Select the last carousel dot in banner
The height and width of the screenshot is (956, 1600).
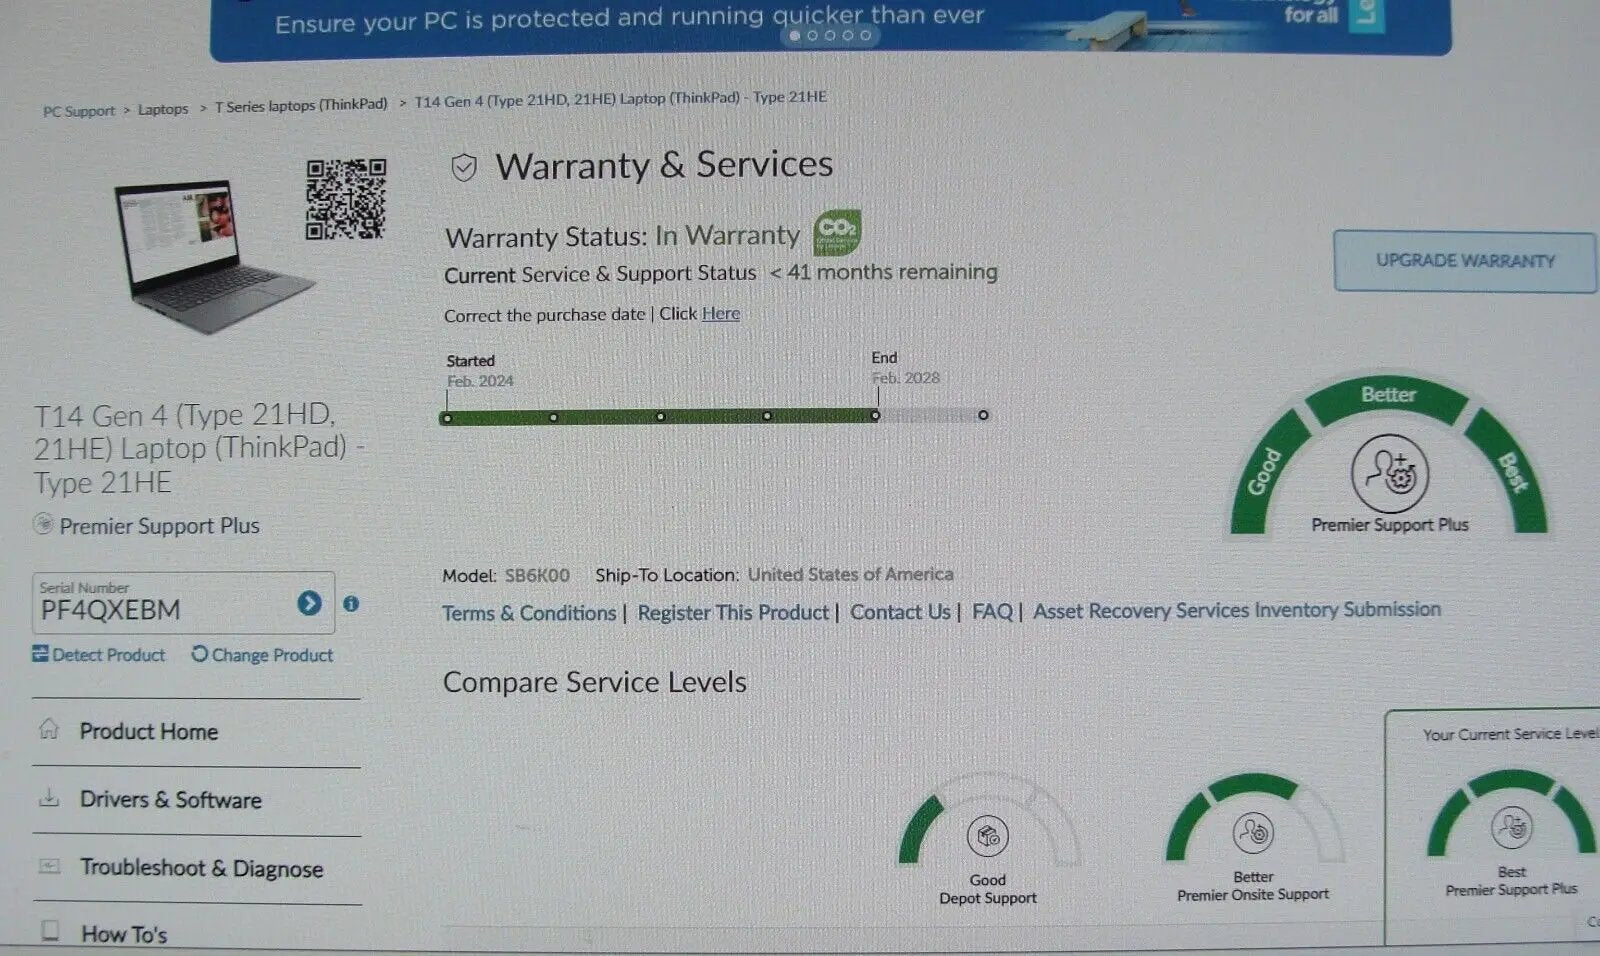[866, 35]
